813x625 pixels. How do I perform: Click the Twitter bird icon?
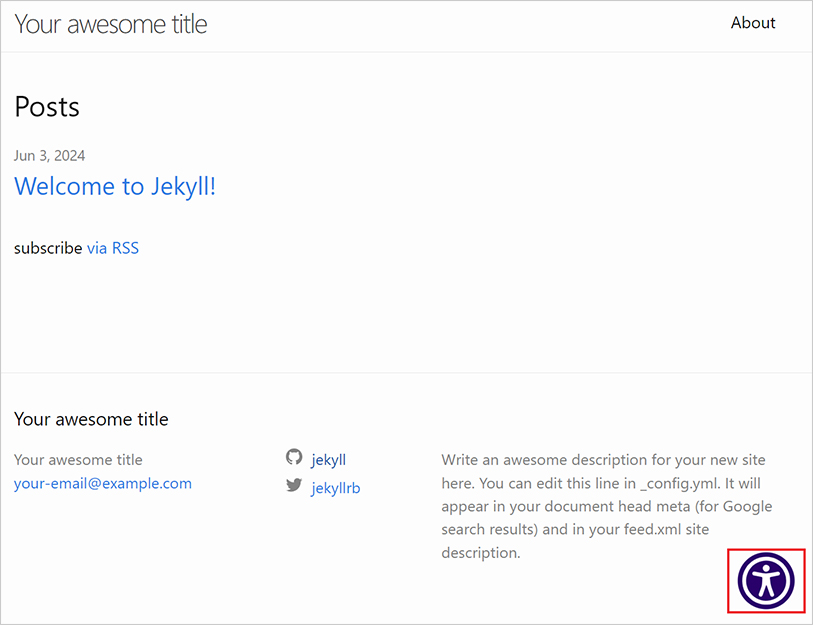(x=294, y=485)
